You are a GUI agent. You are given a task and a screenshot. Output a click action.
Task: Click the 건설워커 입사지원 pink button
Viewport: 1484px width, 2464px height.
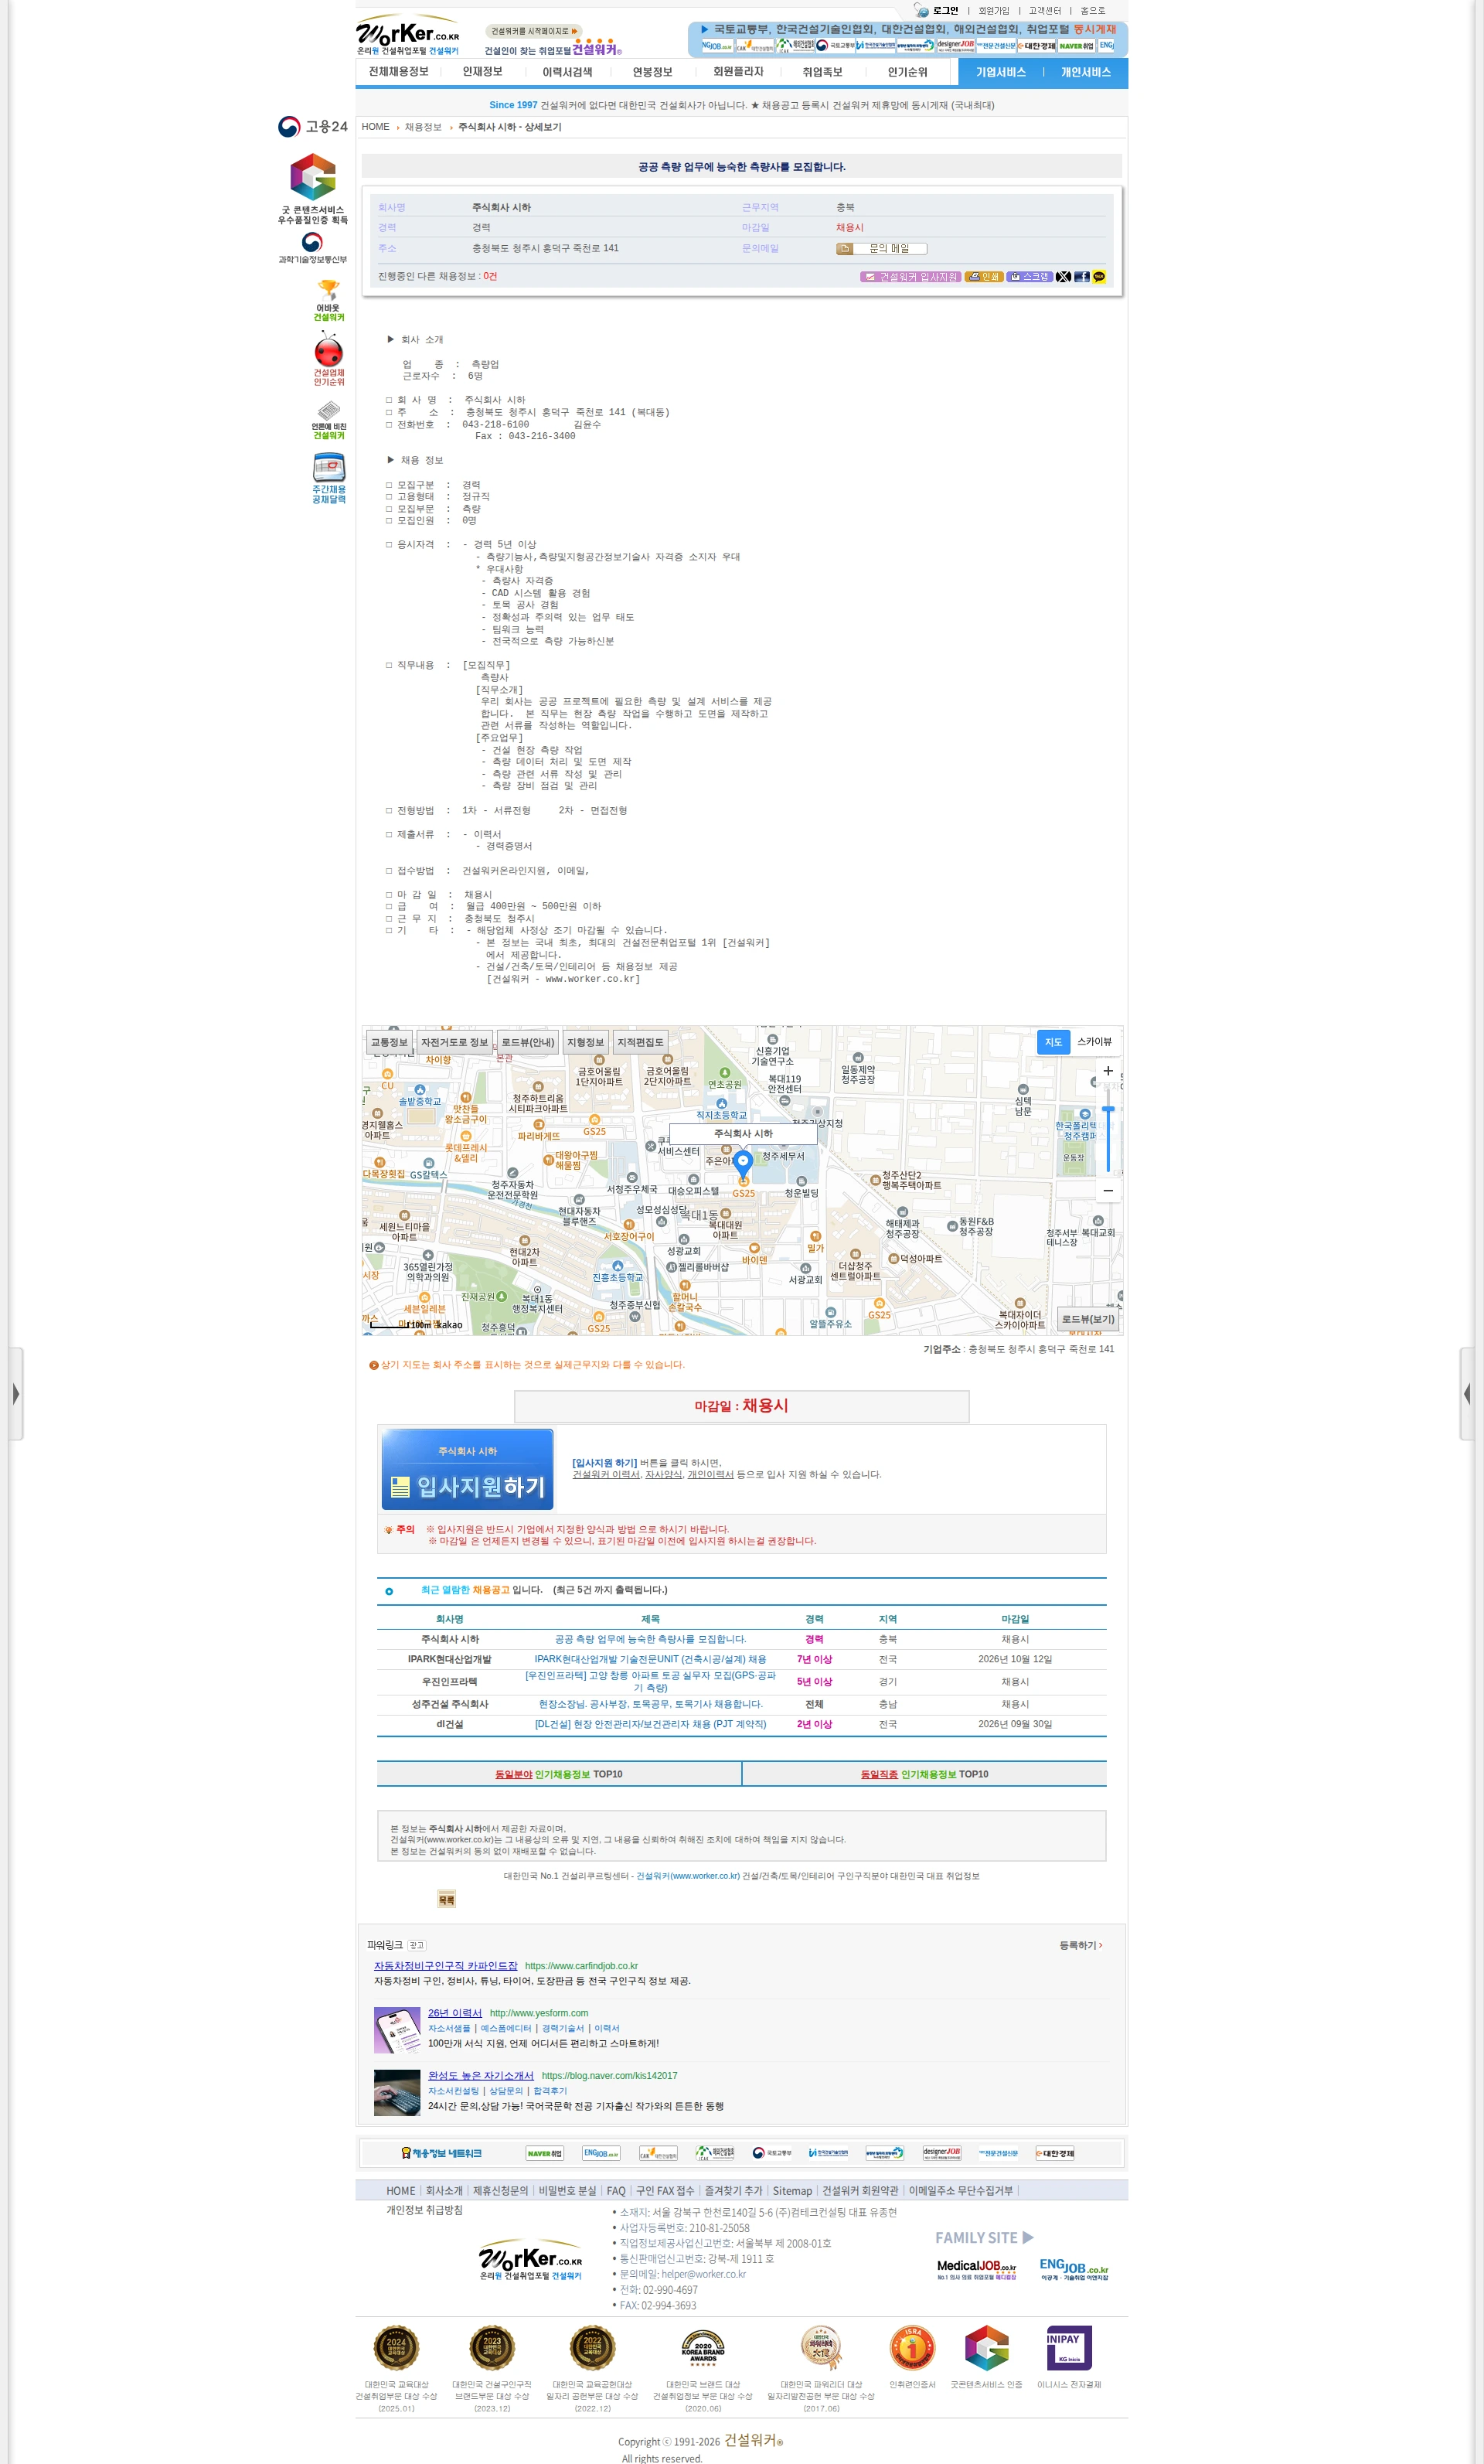pos(910,277)
